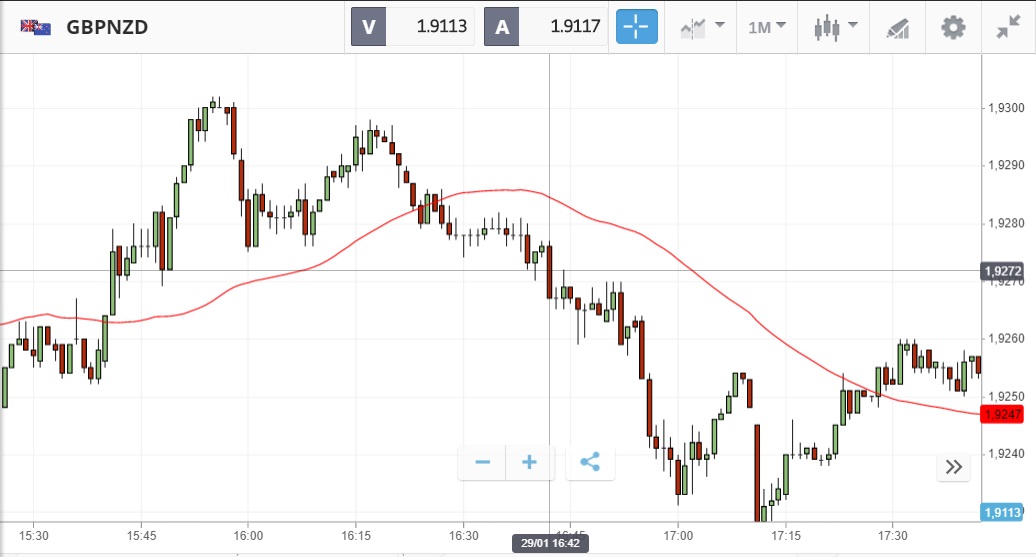
Task: Click the 17:00 label on time axis
Action: 678,534
